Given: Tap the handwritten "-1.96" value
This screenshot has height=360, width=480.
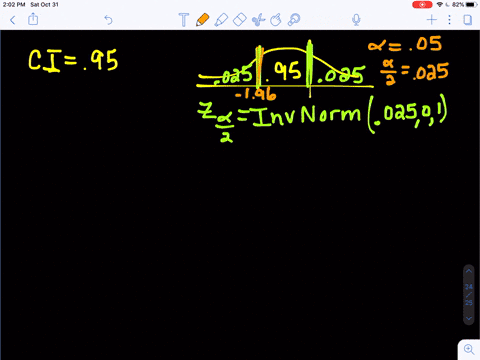Looking at the screenshot, I should click(x=256, y=94).
